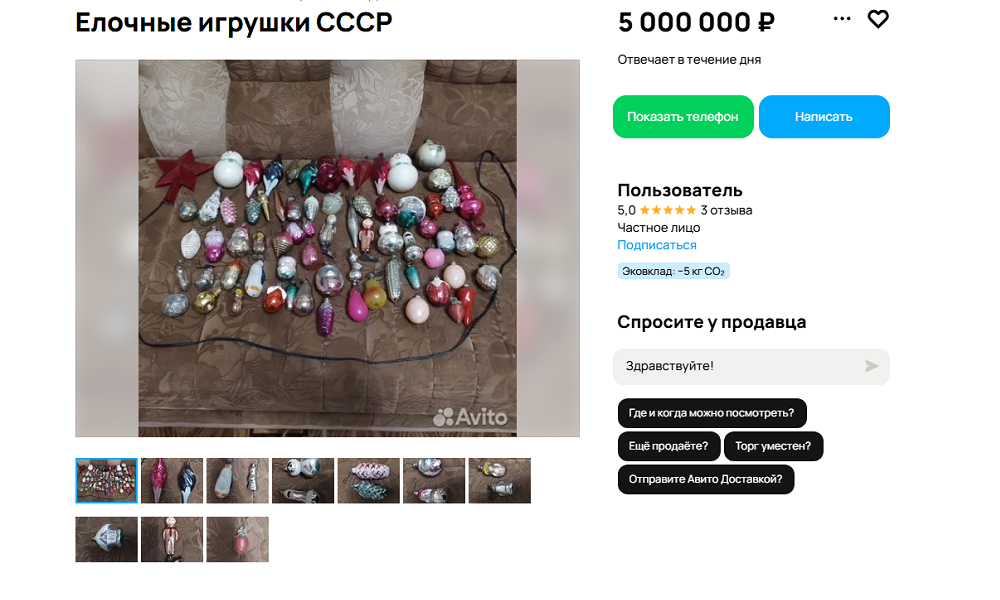This screenshot has height=600, width=1000.
Task: Follow seller via Подписаться link
Action: 656,245
